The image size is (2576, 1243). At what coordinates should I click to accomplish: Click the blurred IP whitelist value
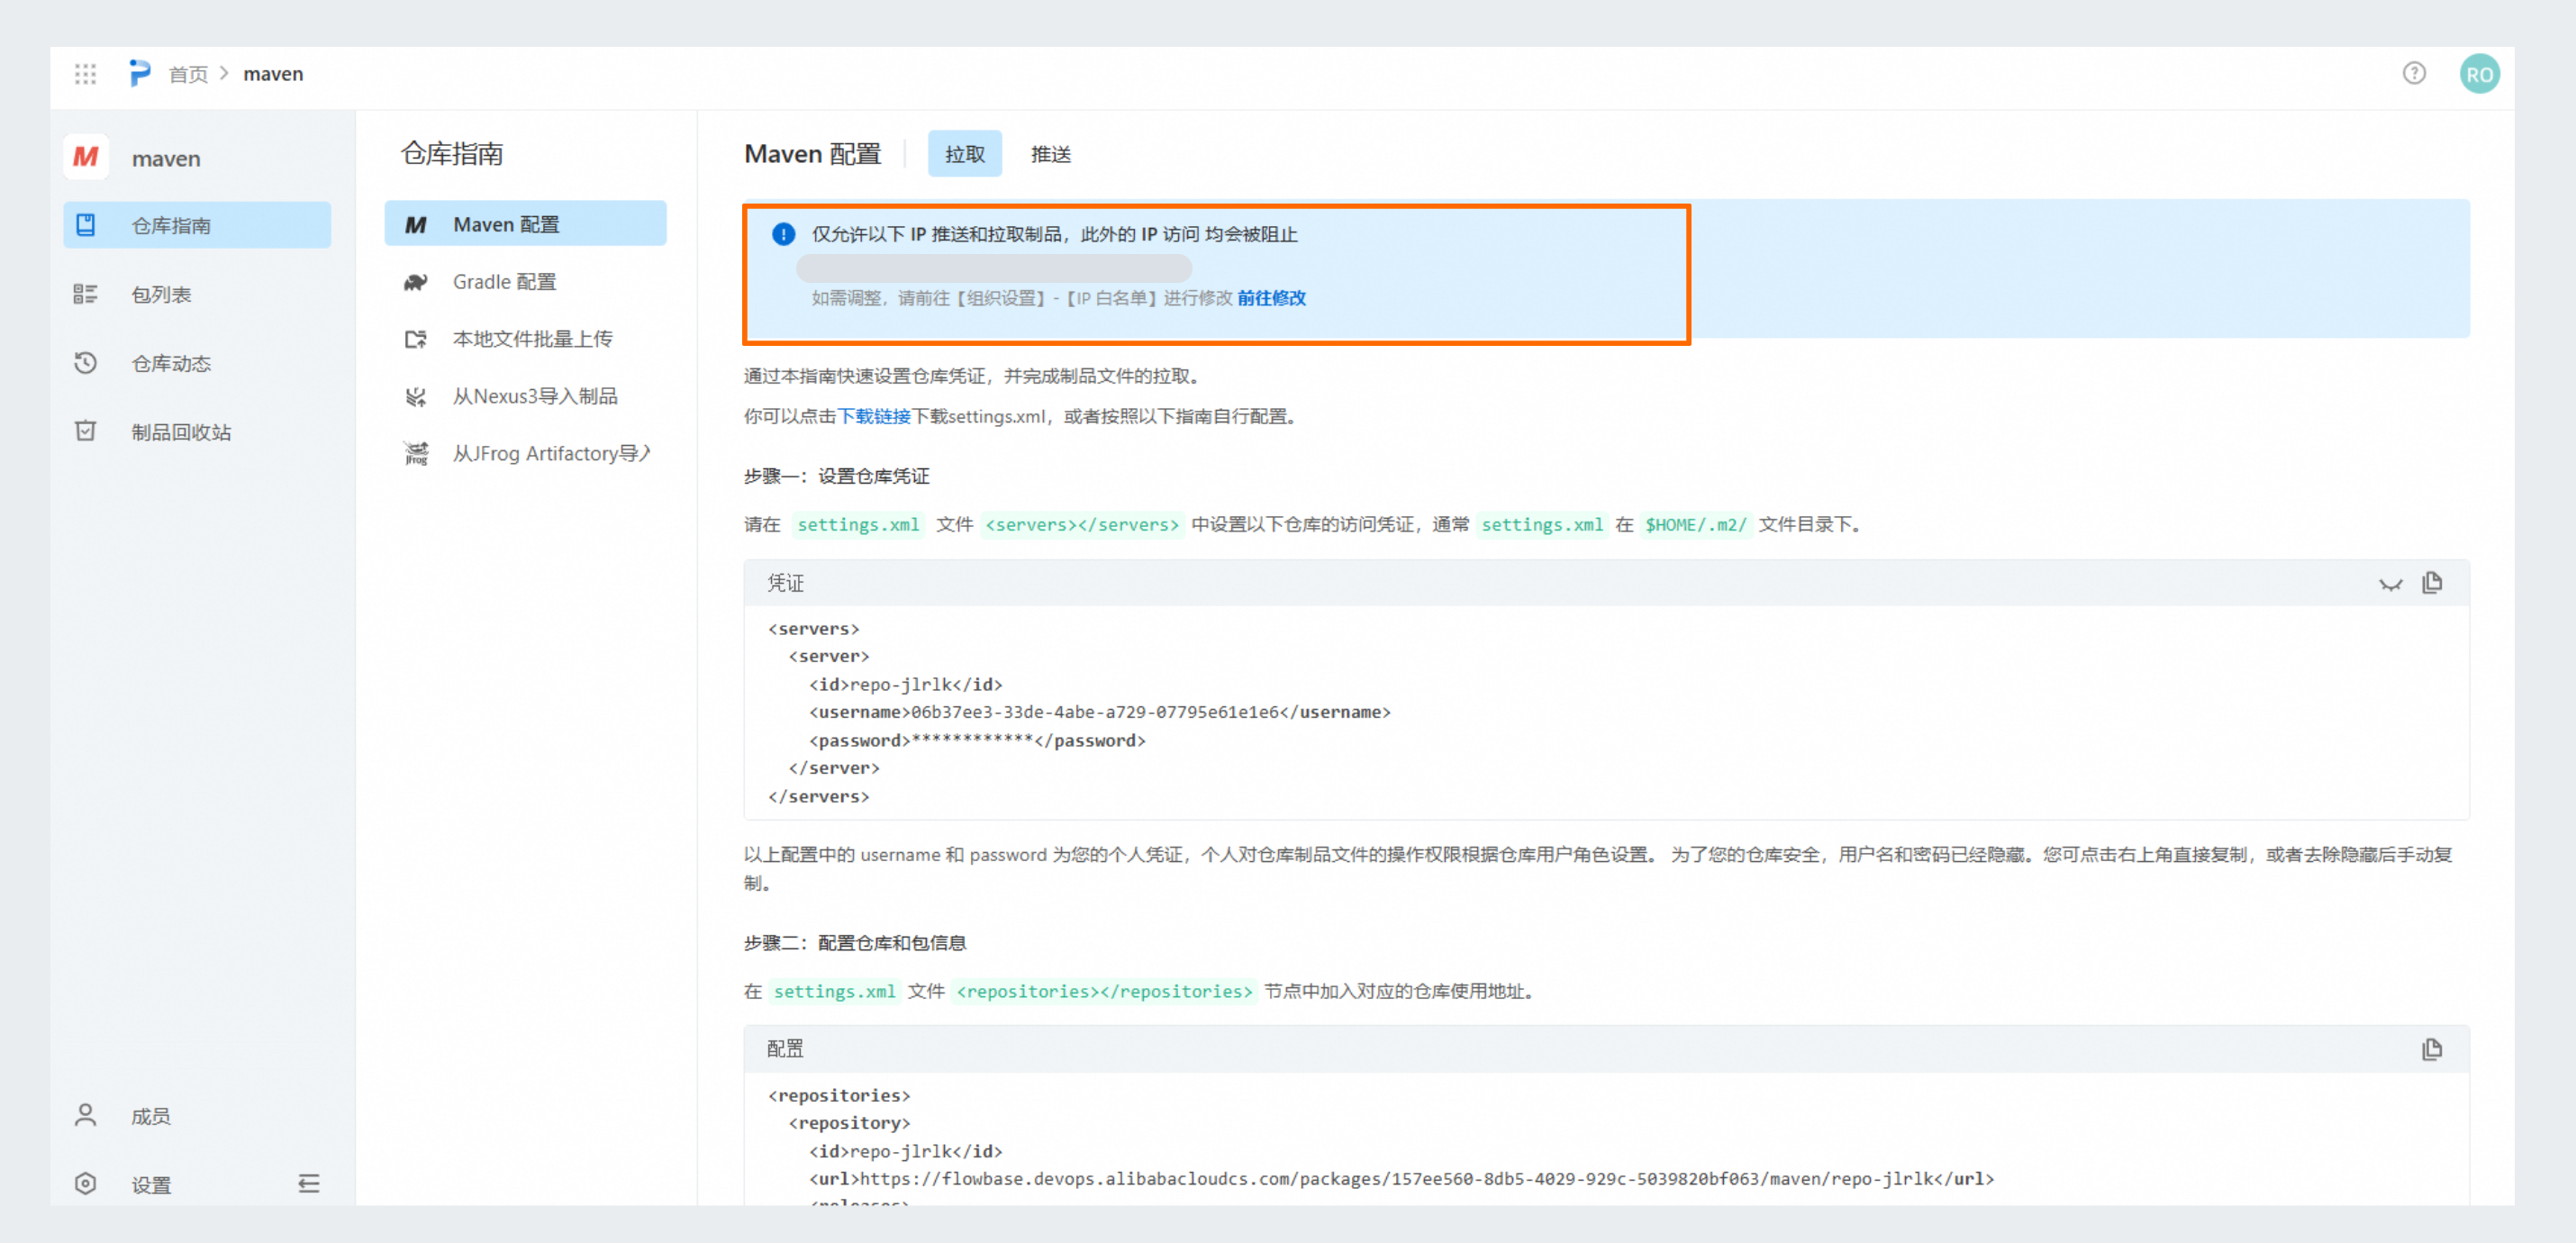tap(994, 268)
